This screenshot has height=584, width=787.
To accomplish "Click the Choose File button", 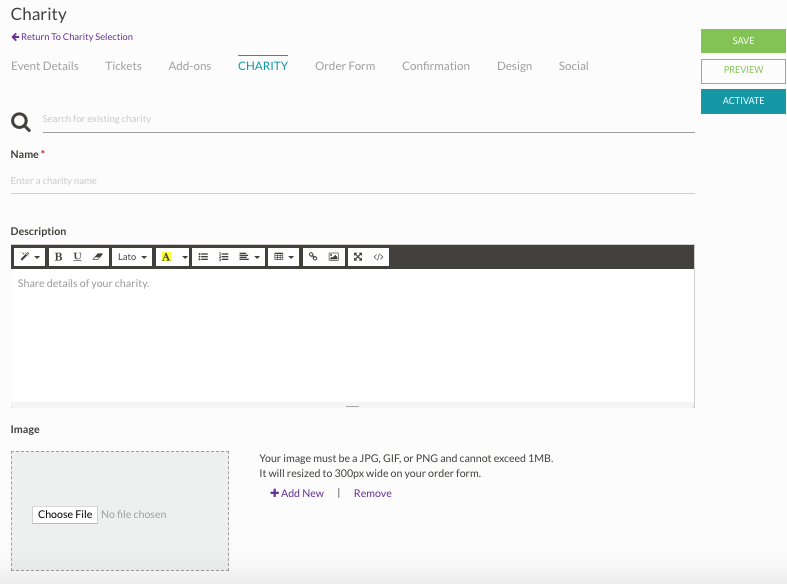I will pos(65,514).
